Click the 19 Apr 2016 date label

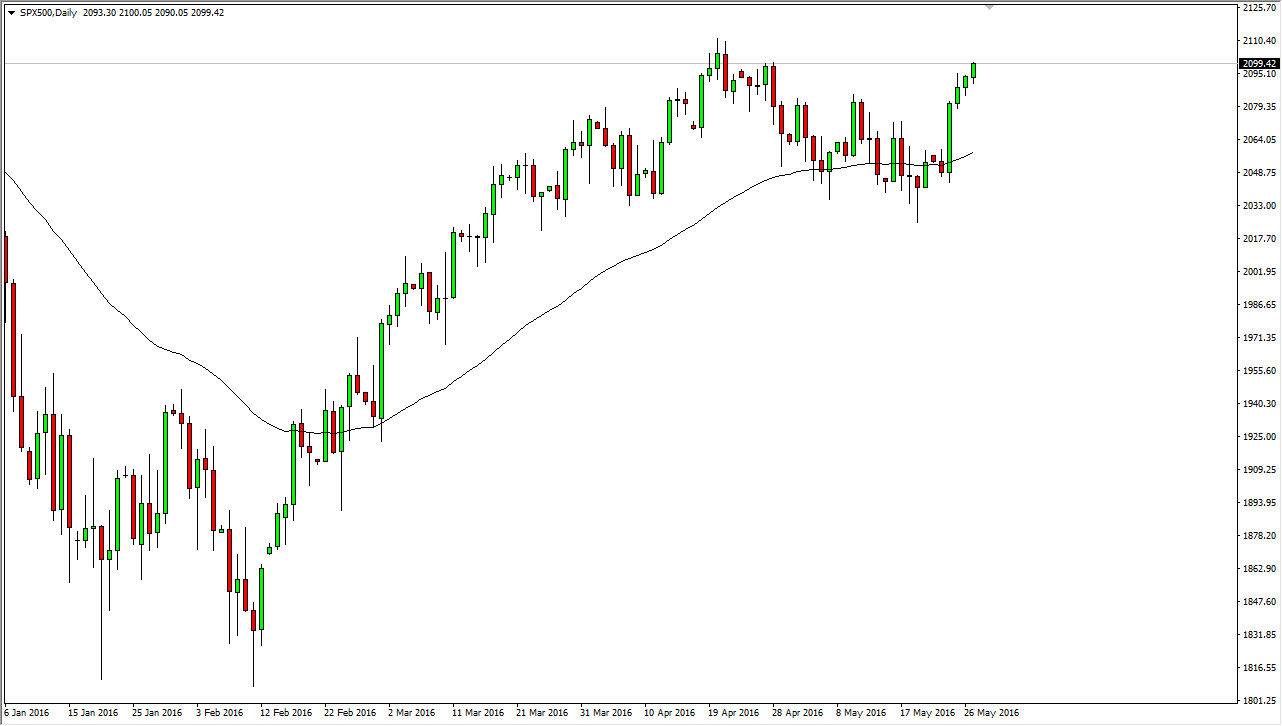point(734,713)
